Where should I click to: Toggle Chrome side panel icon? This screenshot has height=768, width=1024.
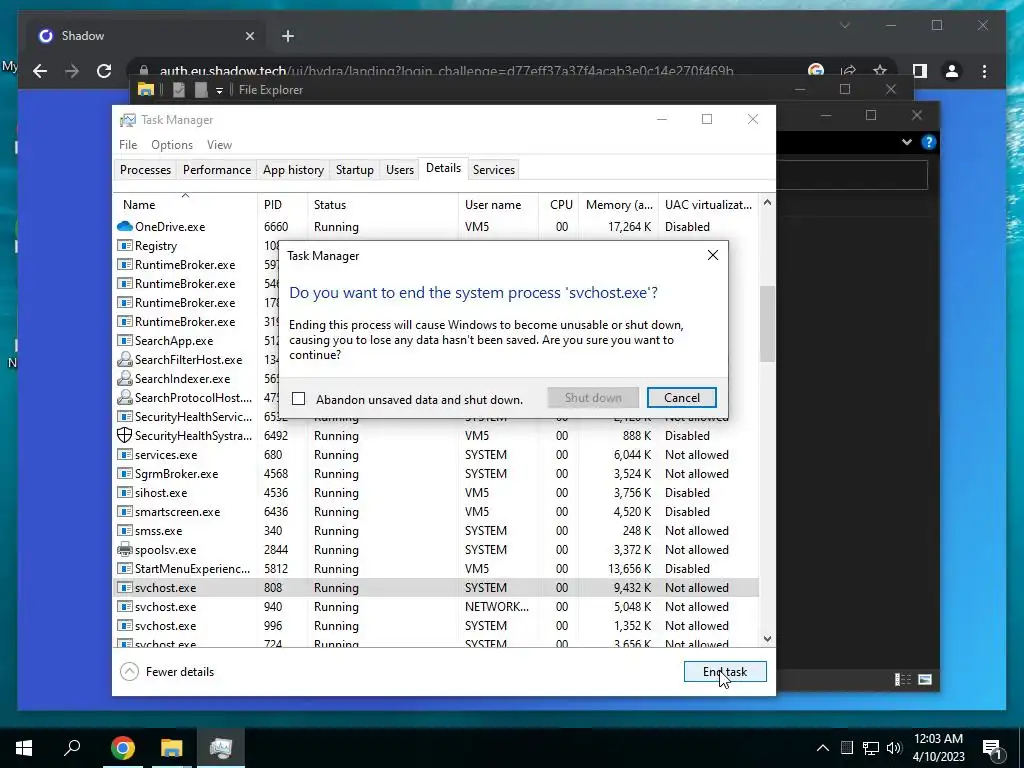click(920, 71)
